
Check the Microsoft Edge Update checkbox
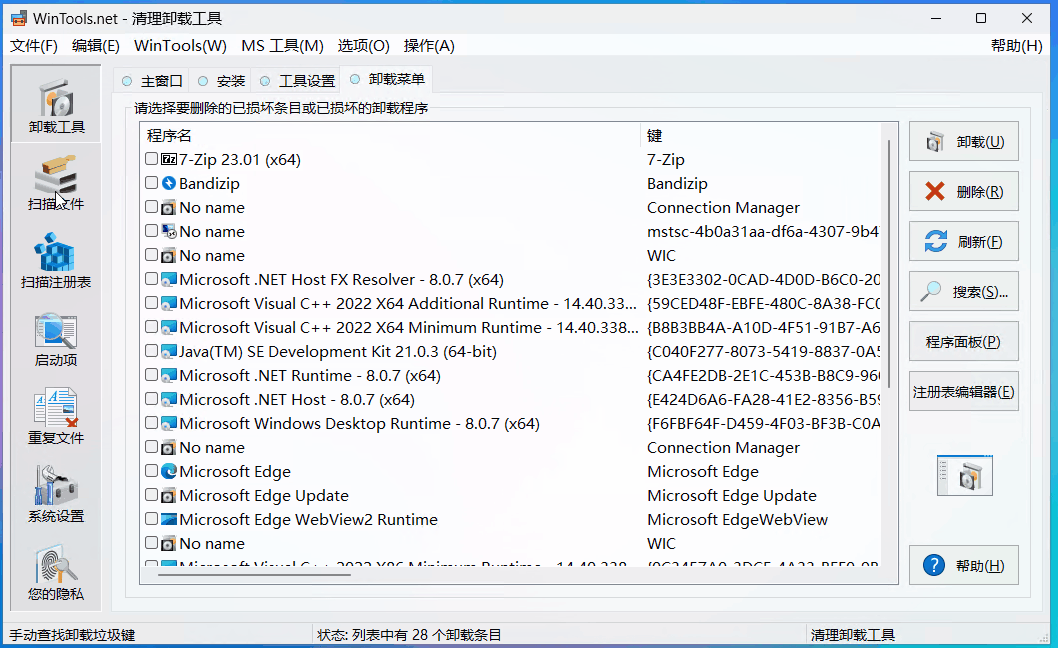pyautogui.click(x=151, y=495)
